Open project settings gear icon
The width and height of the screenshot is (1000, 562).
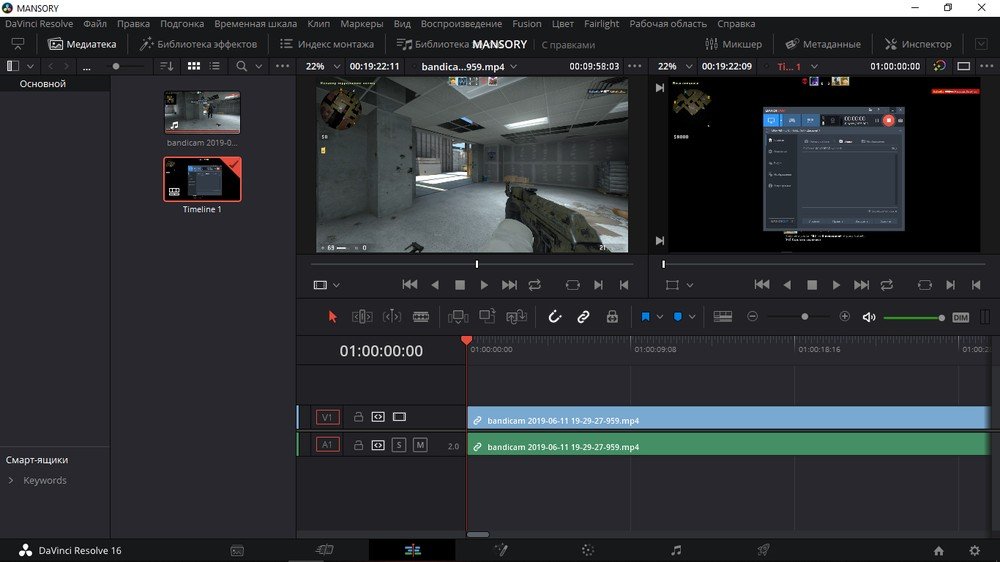[974, 550]
